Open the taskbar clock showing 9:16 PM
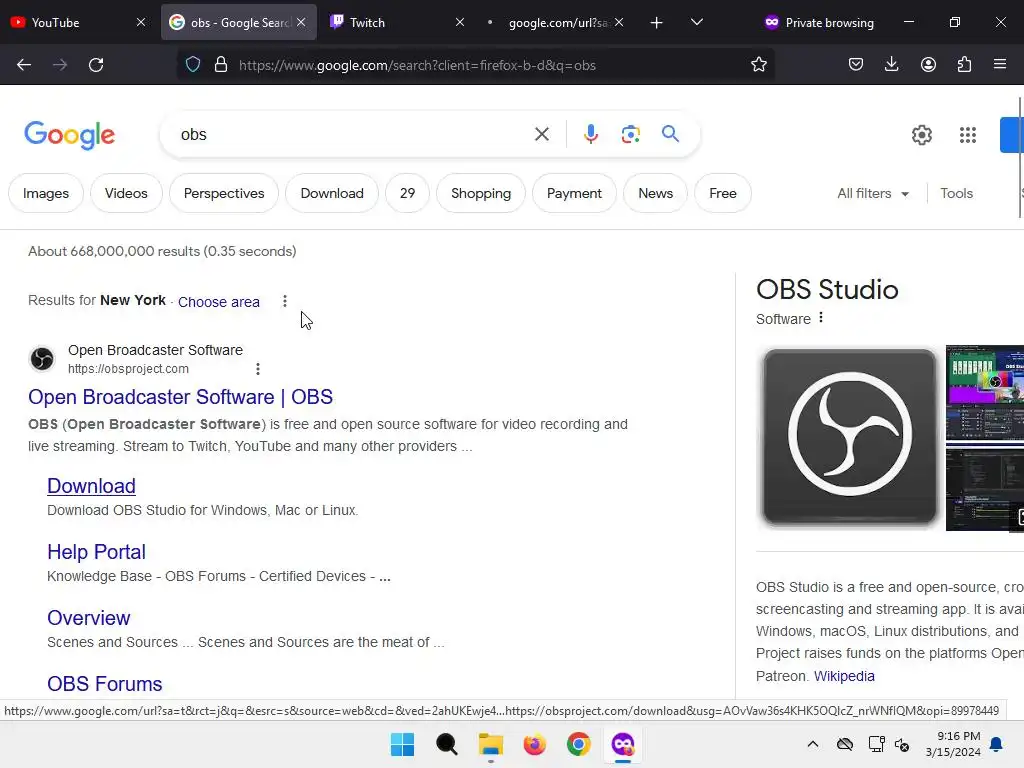 (953, 744)
